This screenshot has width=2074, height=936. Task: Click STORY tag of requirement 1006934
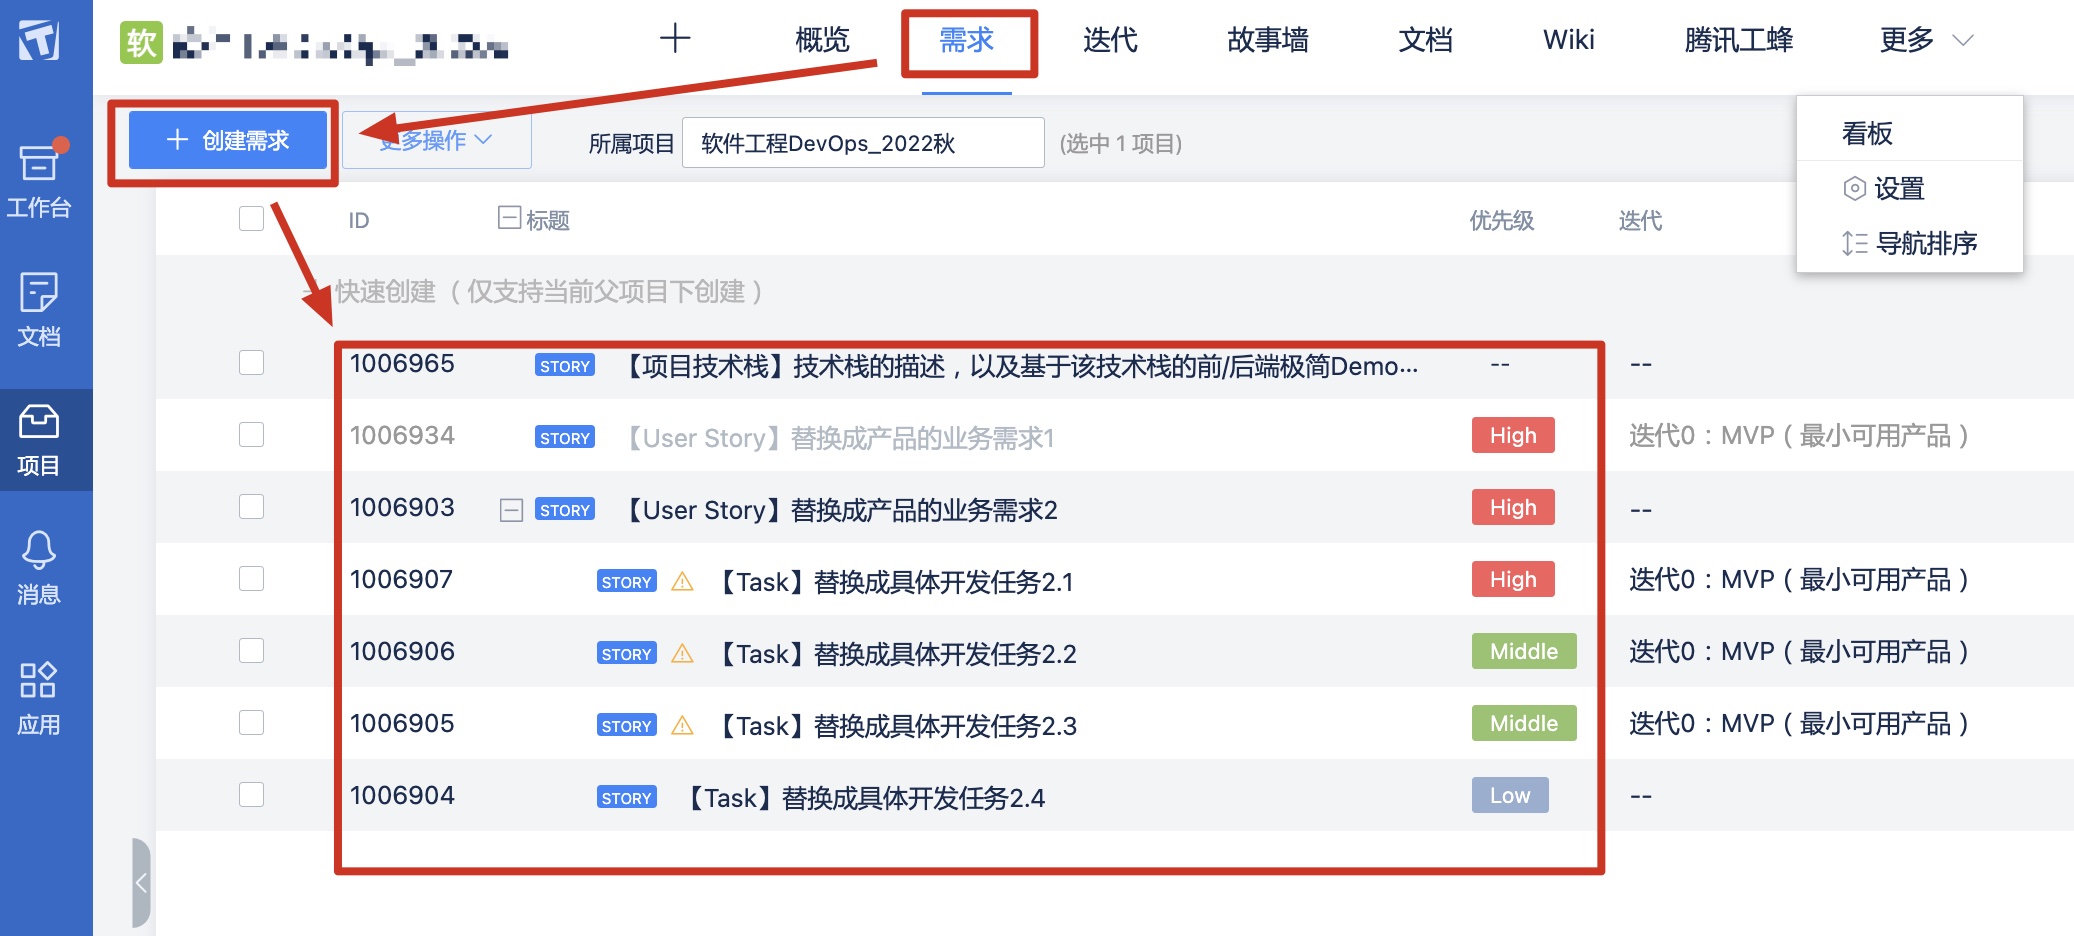click(x=565, y=438)
